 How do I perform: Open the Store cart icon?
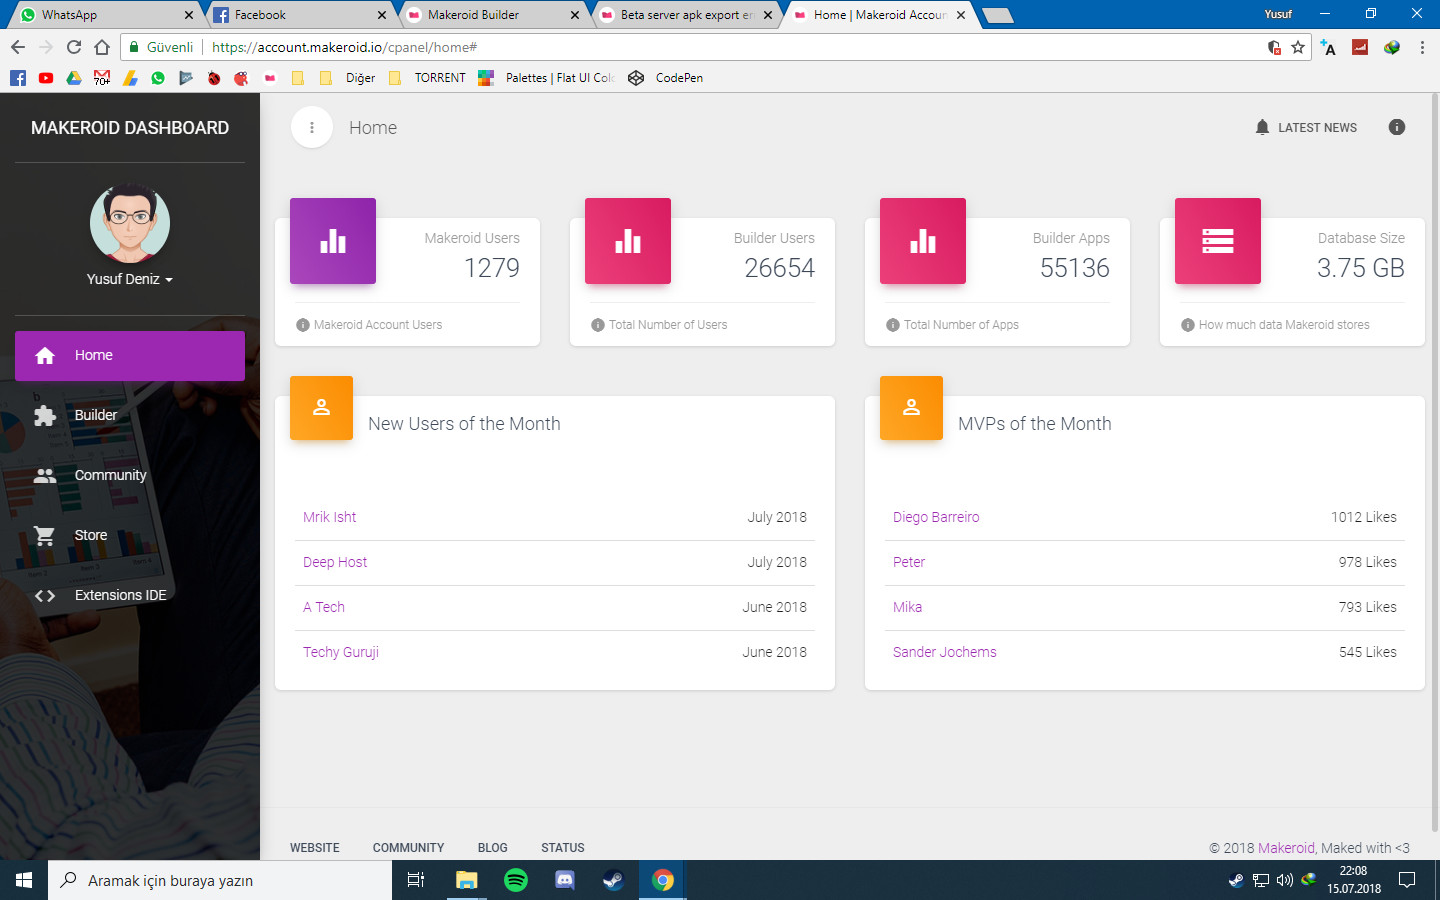pyautogui.click(x=45, y=535)
